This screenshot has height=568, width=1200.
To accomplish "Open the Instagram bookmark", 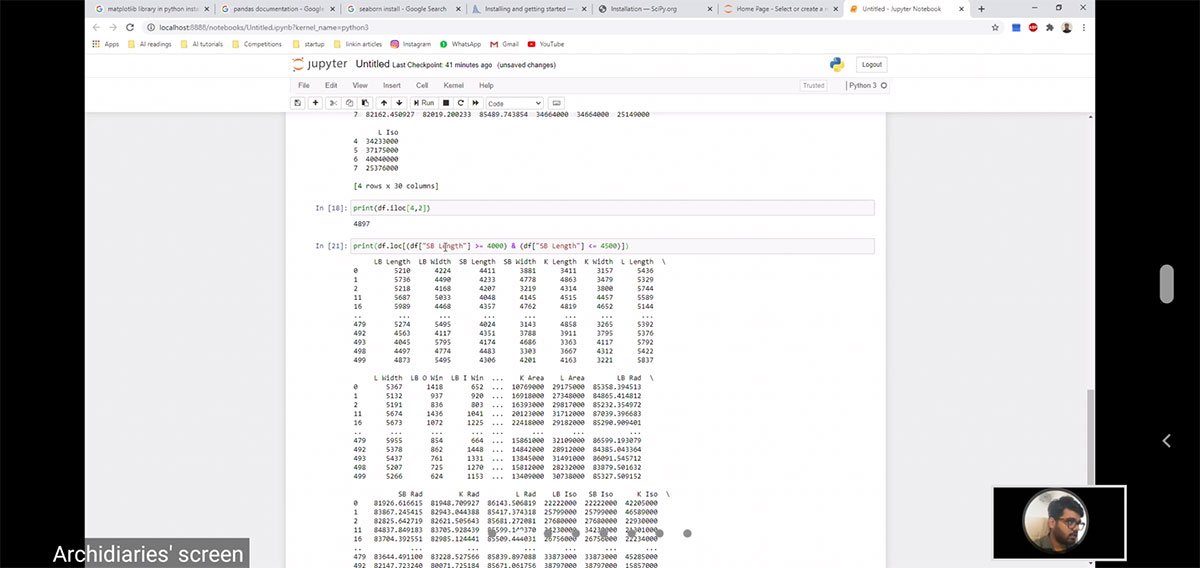I will [411, 44].
